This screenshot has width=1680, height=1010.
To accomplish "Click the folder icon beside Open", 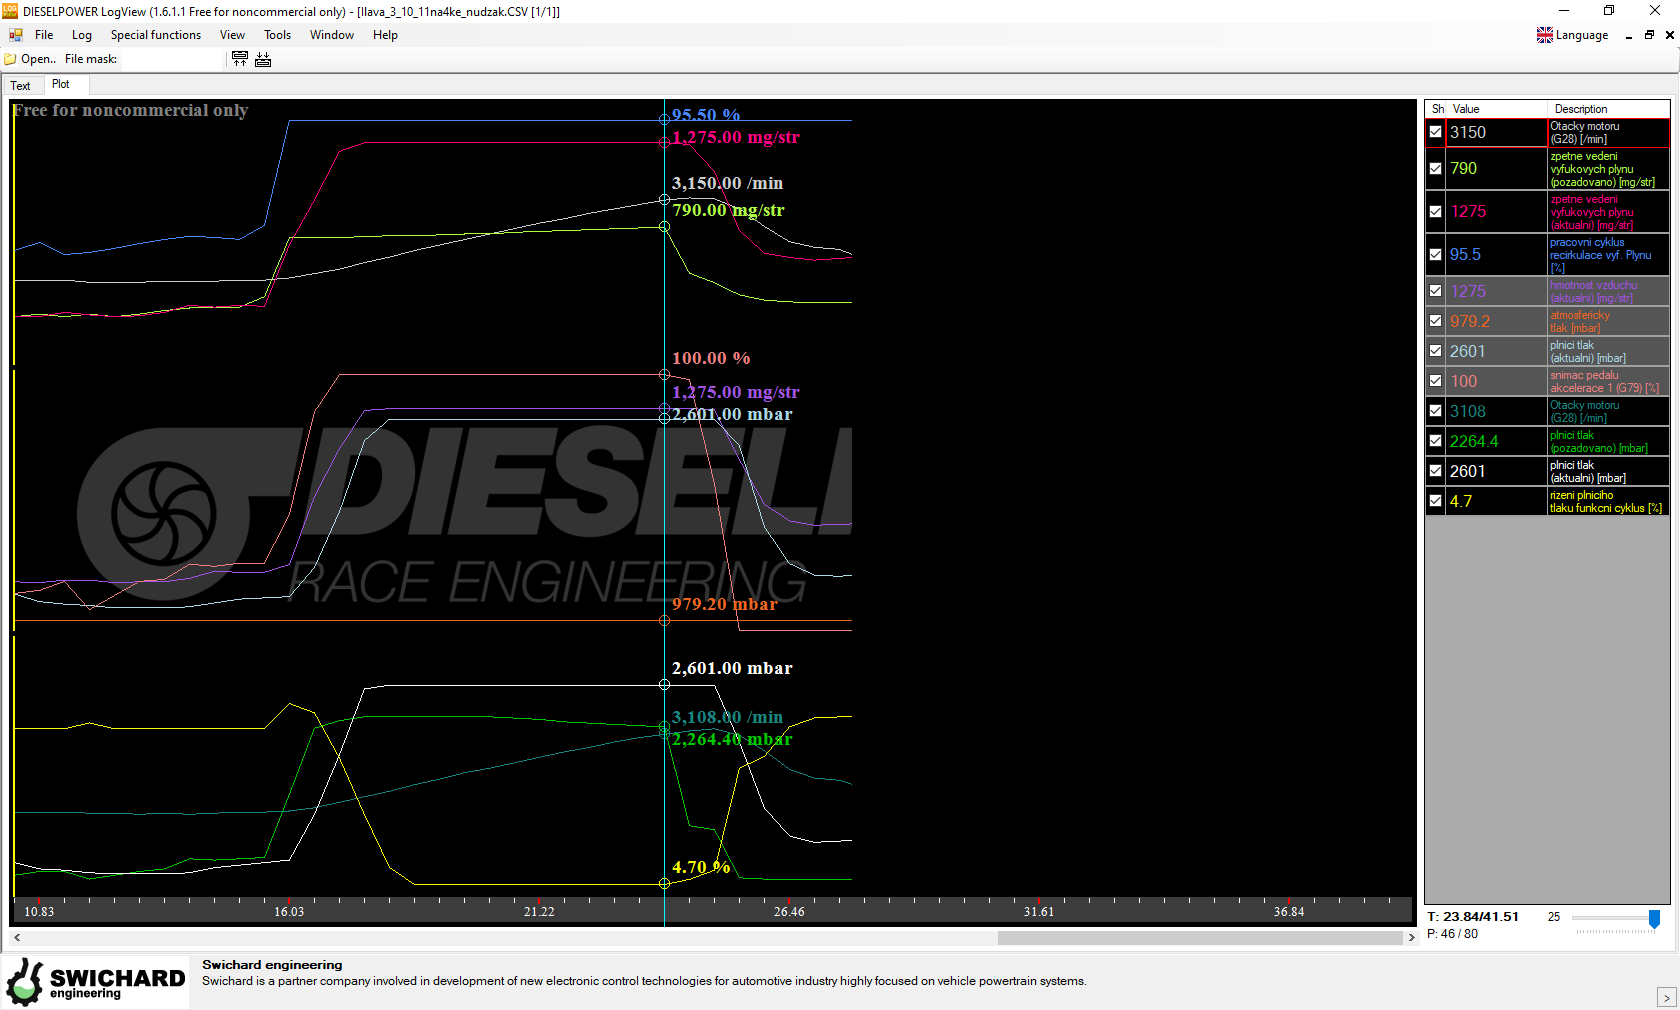I will [x=11, y=59].
